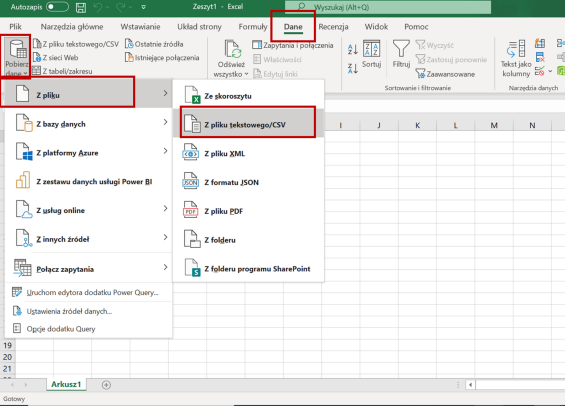
Task: Sort ascending A to Z icon
Action: pos(353,49)
